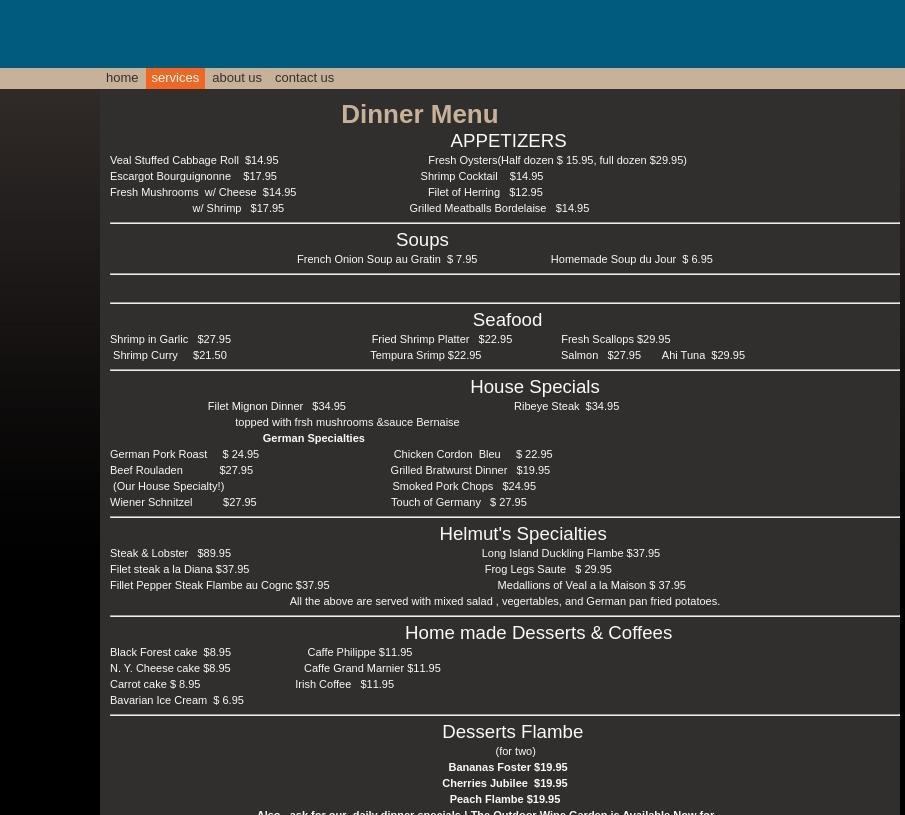This screenshot has width=905, height=815.
Task: Click the Seafood section heading
Action: pyautogui.click(x=507, y=320)
